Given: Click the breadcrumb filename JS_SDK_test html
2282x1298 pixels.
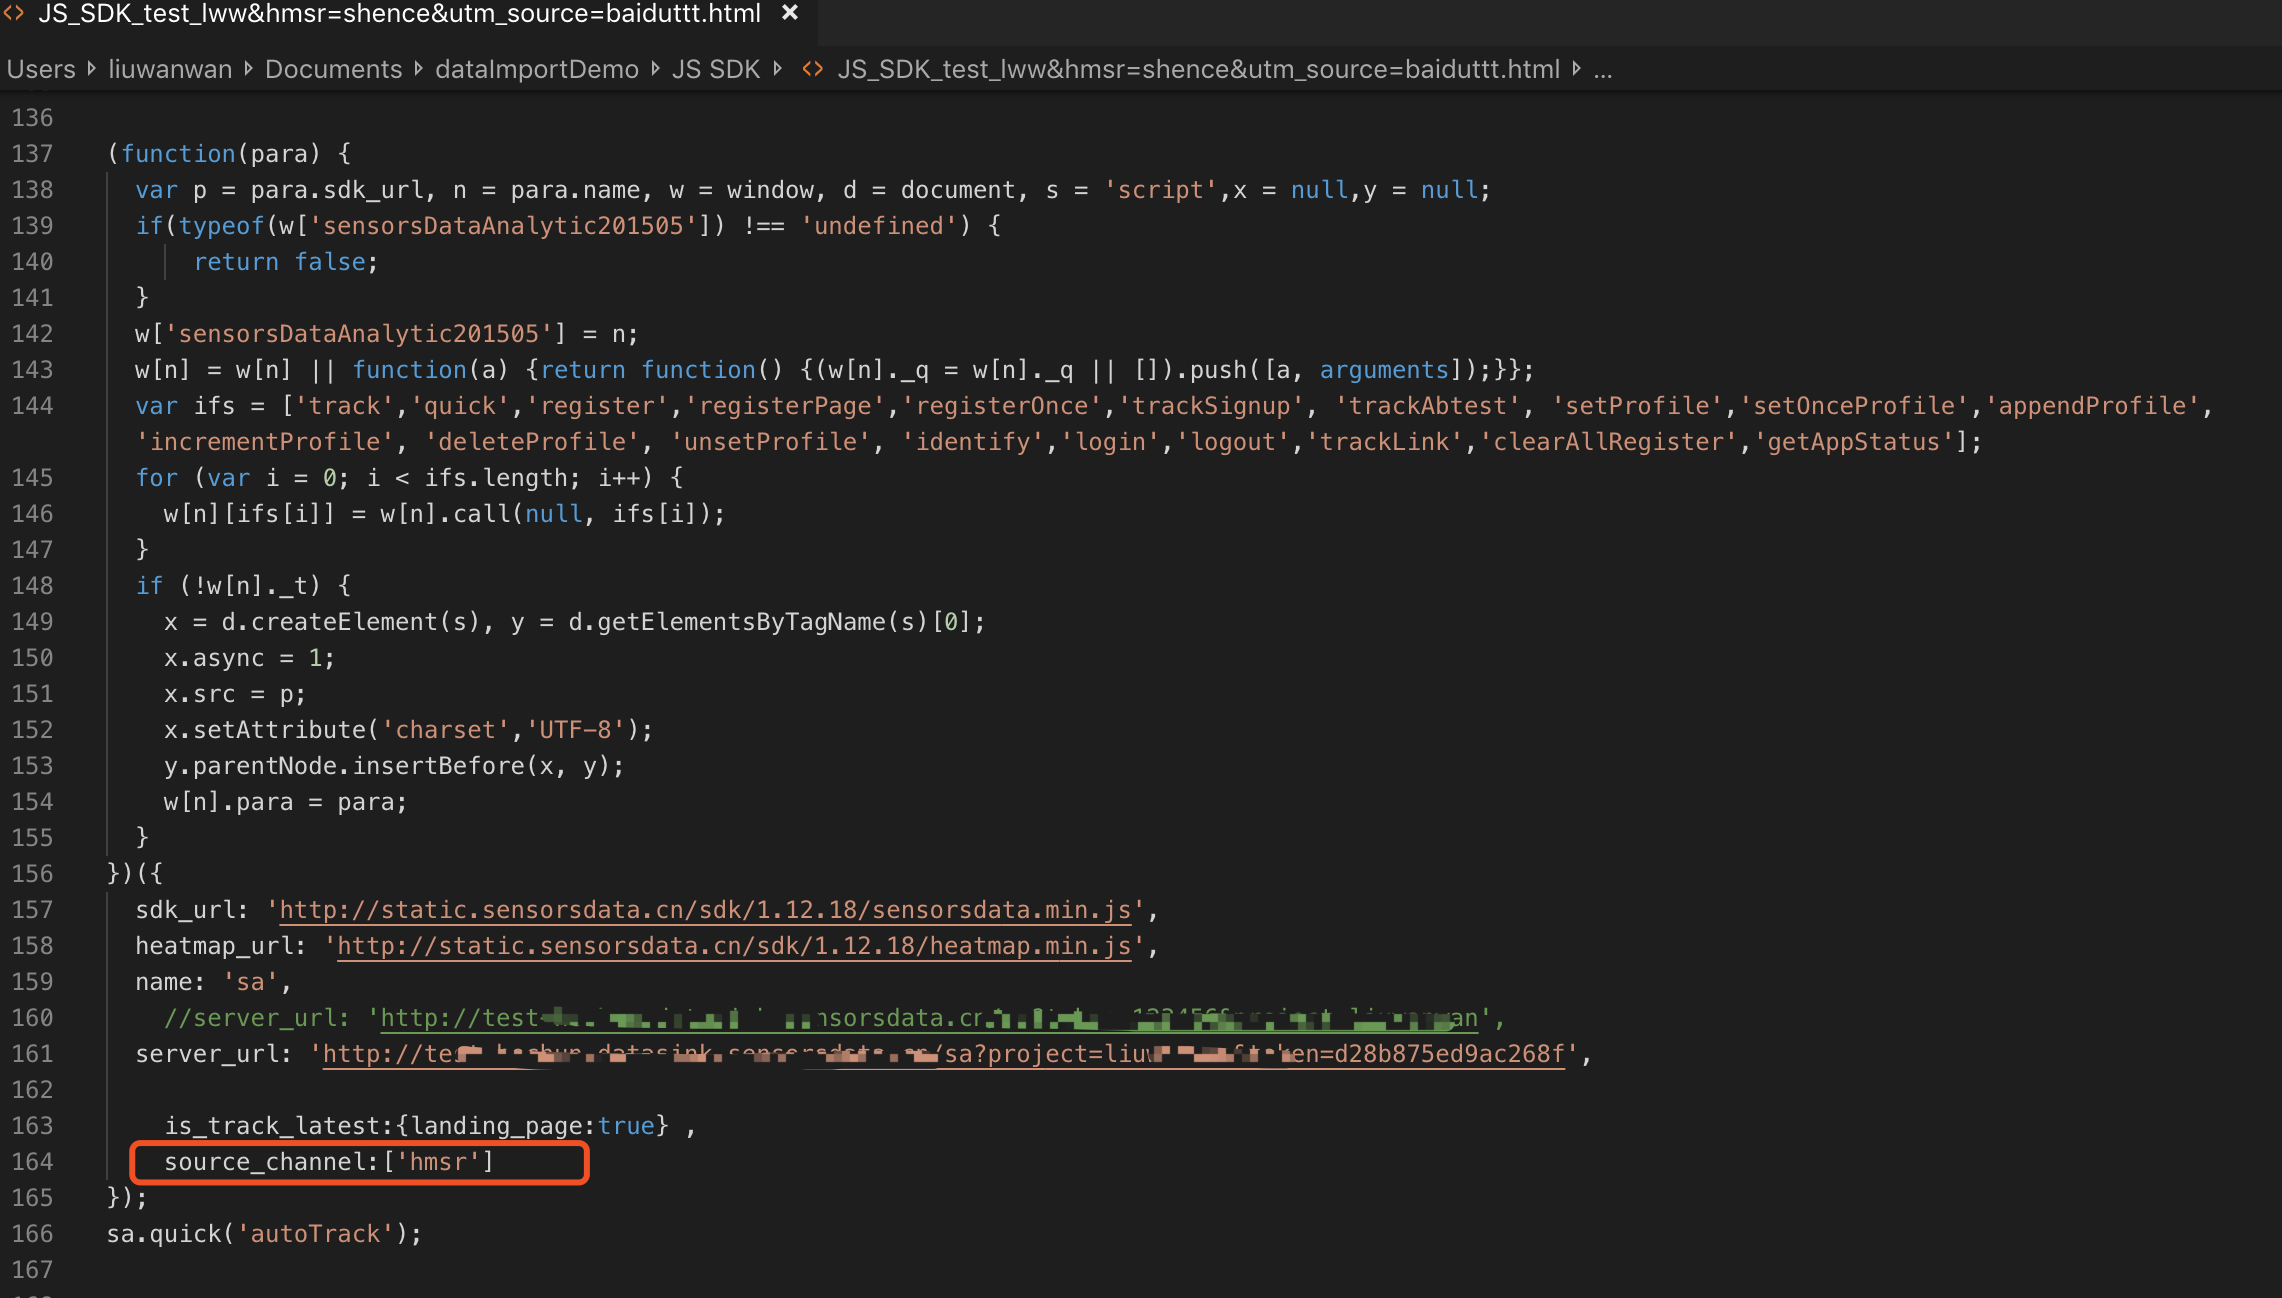Looking at the screenshot, I should tap(1198, 69).
